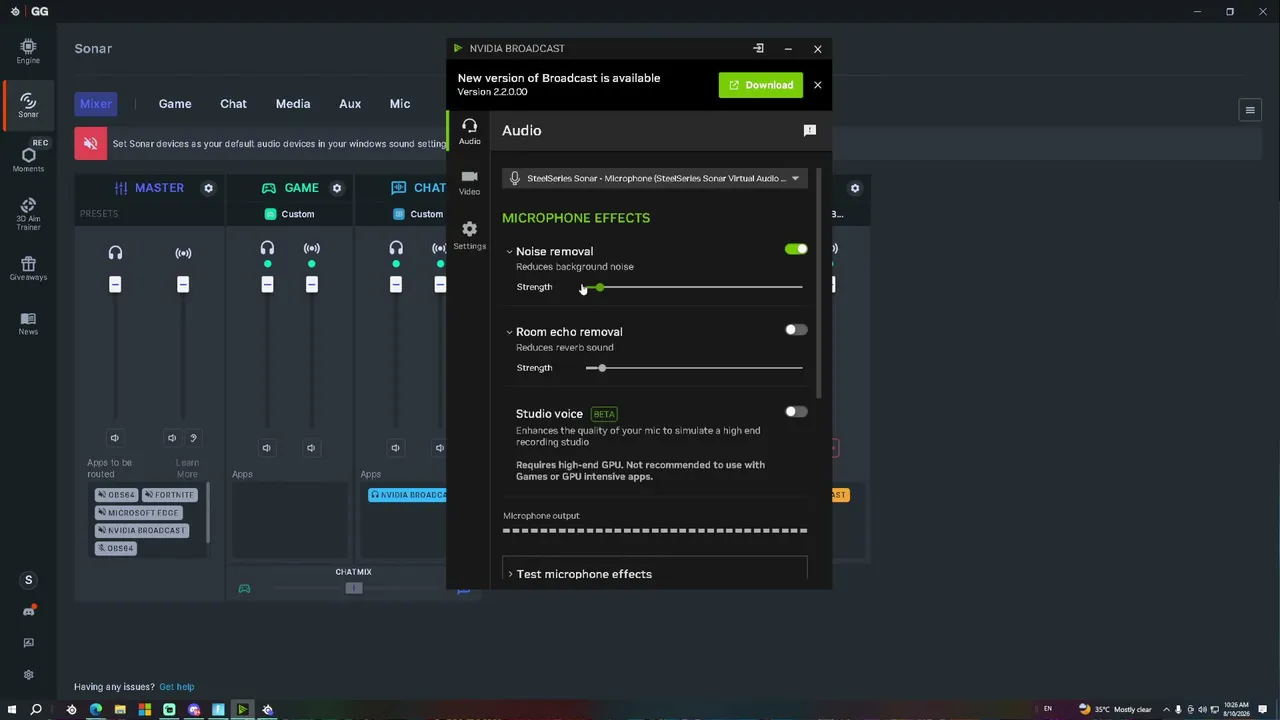
Task: Expand Test microphone effects section
Action: tap(654, 574)
